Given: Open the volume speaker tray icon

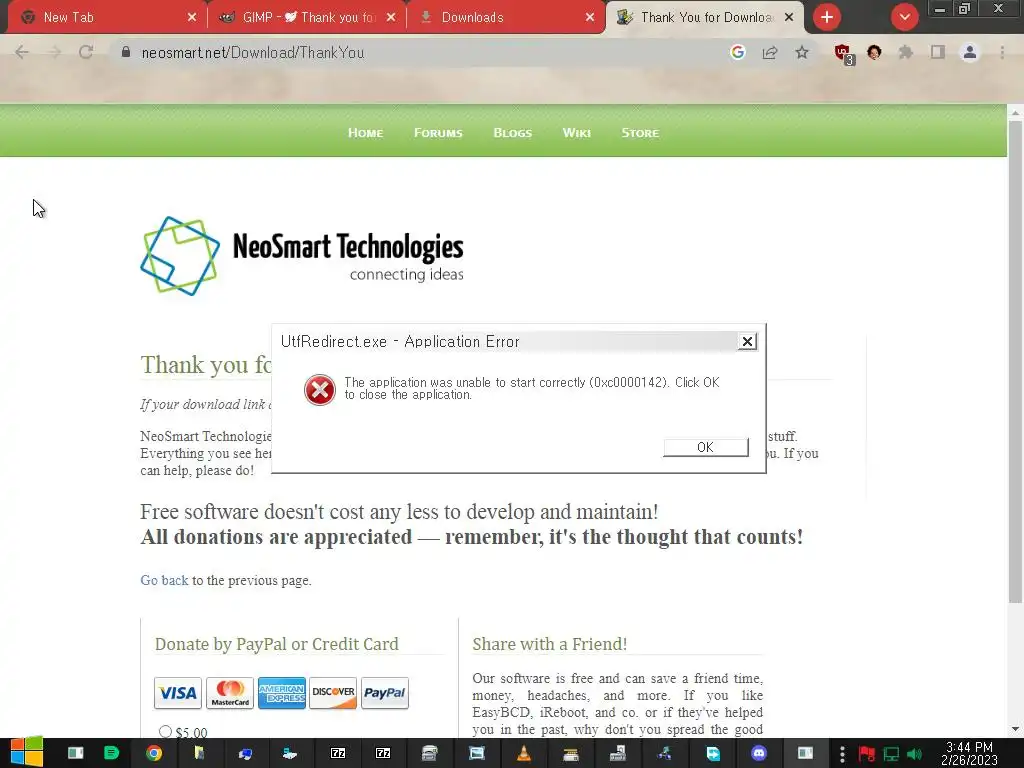Looking at the screenshot, I should pyautogui.click(x=914, y=754).
